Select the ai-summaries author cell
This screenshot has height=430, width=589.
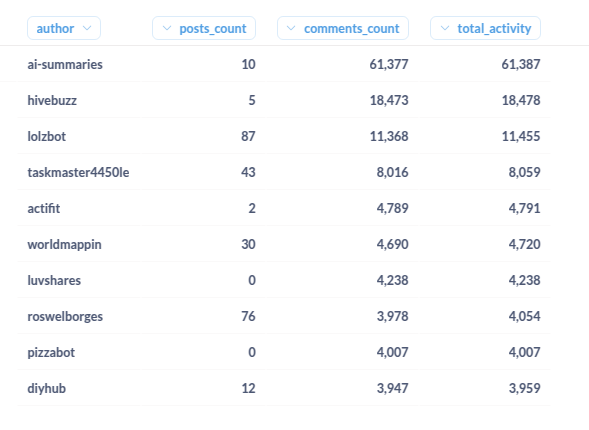point(65,64)
